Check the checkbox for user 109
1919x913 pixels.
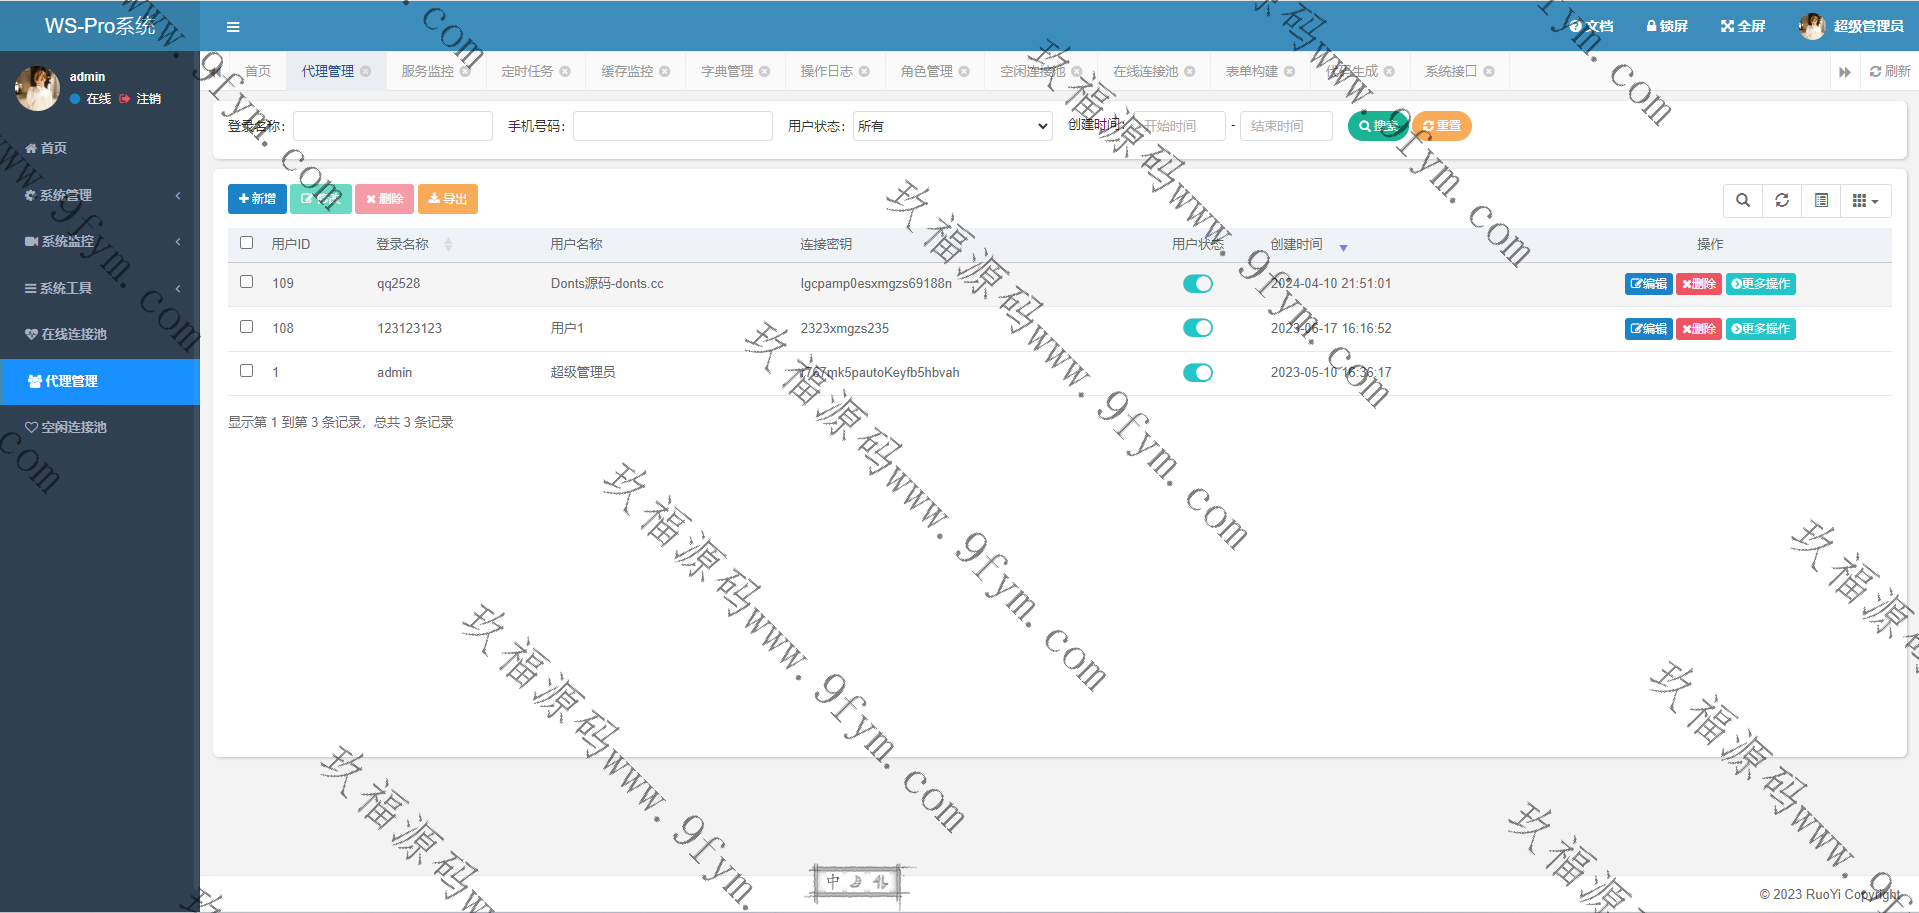pyautogui.click(x=247, y=282)
